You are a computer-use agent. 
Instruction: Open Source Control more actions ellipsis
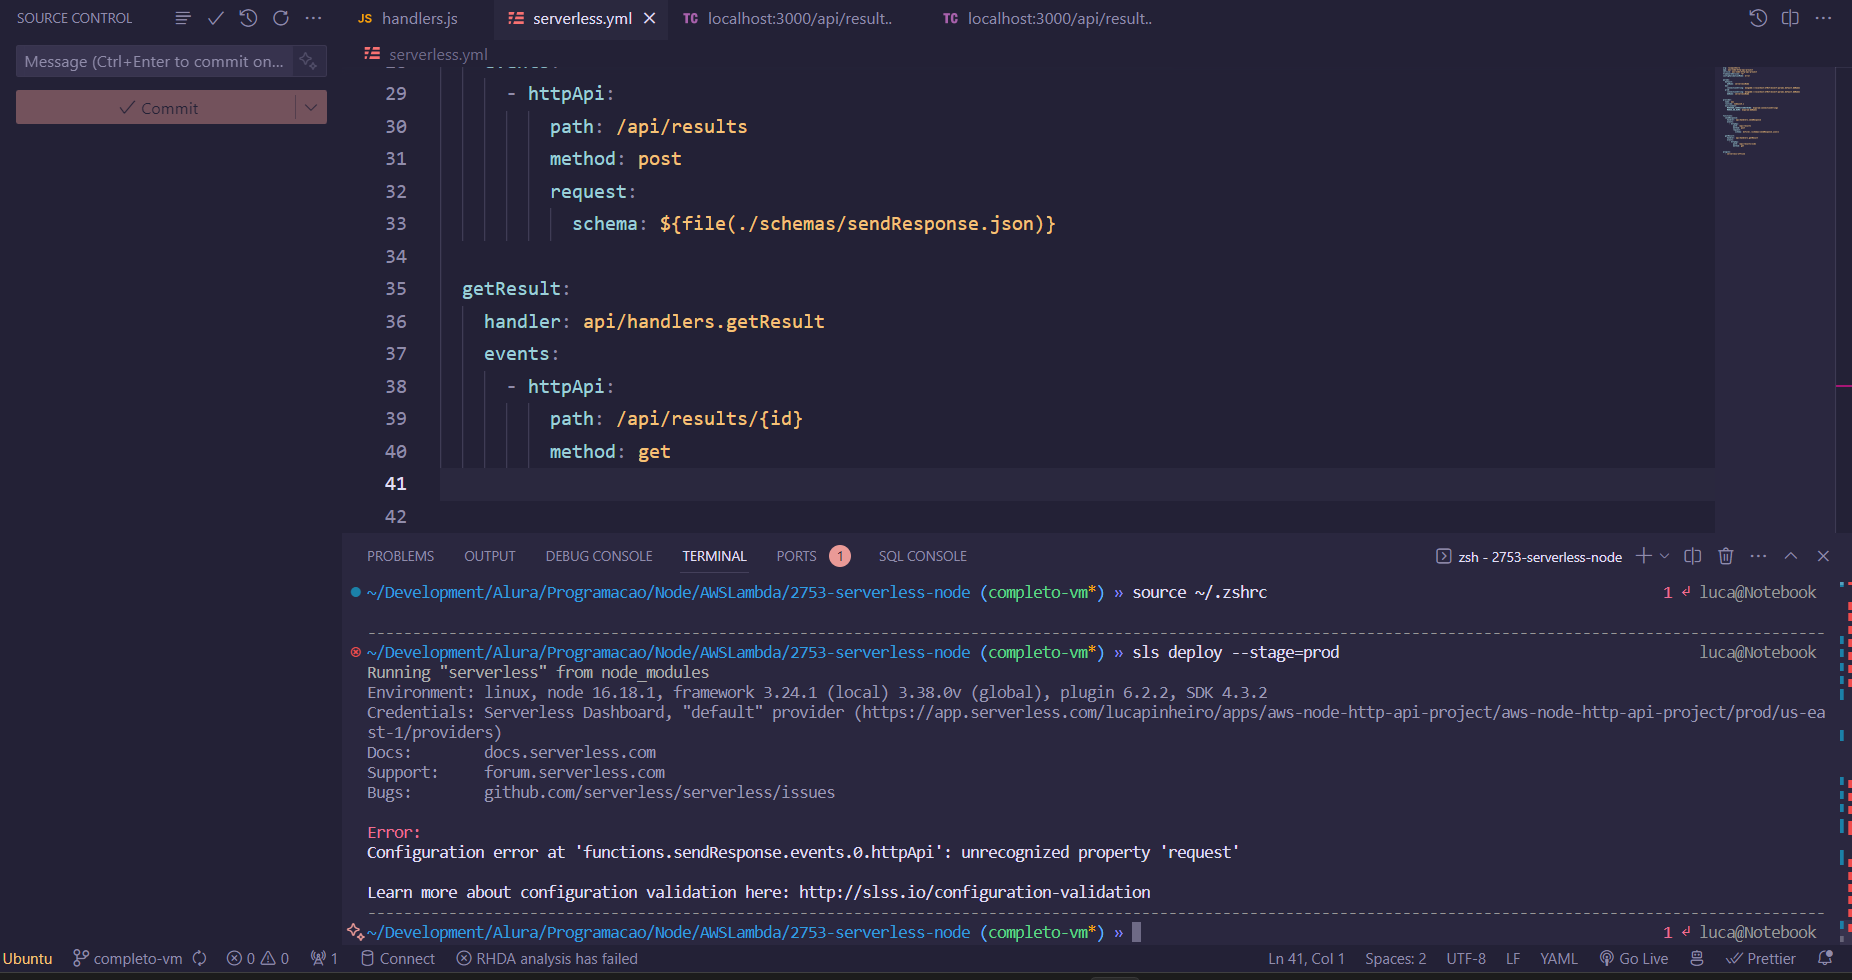click(313, 18)
